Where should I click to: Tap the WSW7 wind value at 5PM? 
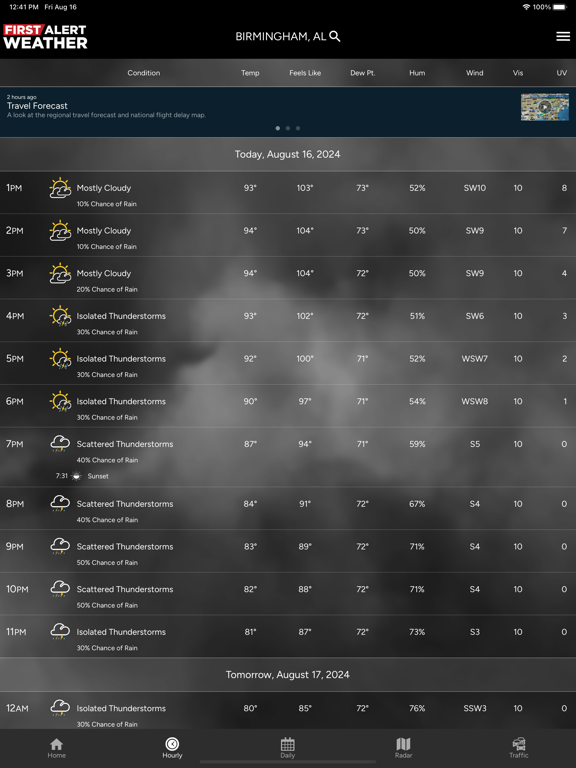[x=475, y=359]
